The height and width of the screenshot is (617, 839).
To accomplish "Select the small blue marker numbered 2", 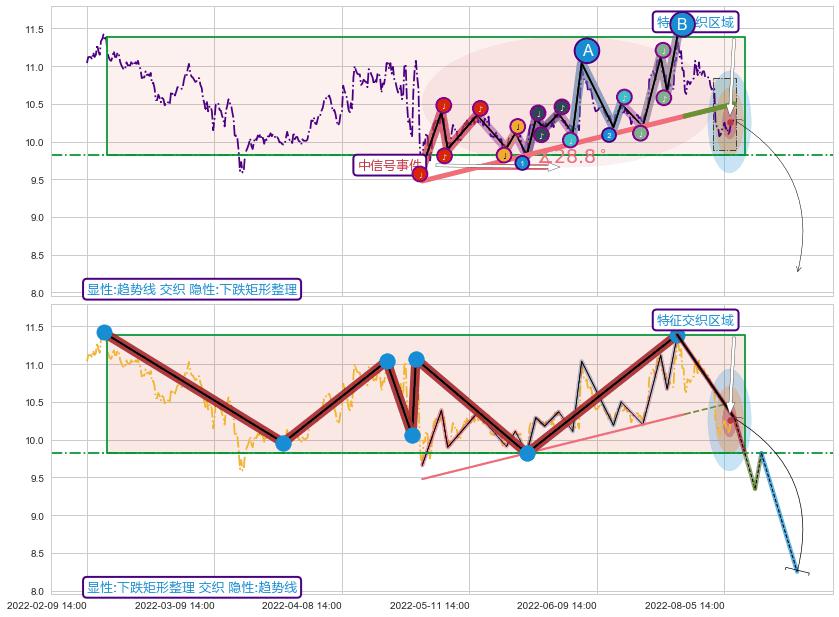I will [609, 135].
